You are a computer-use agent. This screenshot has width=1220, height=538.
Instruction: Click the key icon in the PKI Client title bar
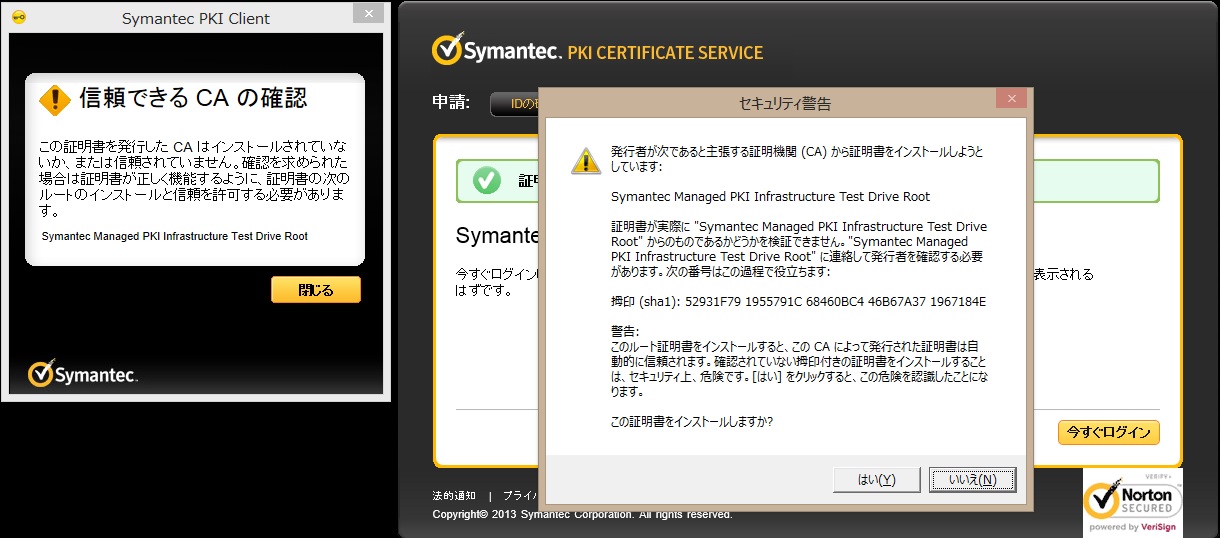(x=19, y=17)
